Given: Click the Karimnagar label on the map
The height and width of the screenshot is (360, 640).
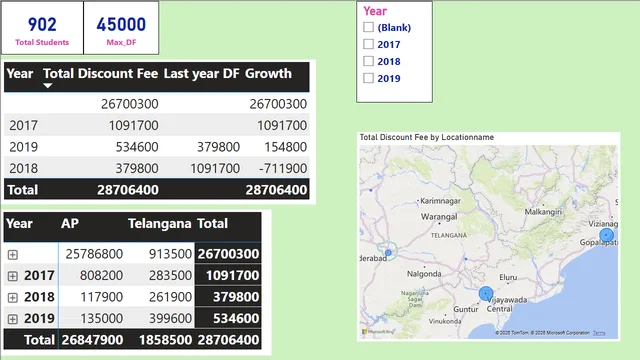Looking at the screenshot, I should click(440, 201).
